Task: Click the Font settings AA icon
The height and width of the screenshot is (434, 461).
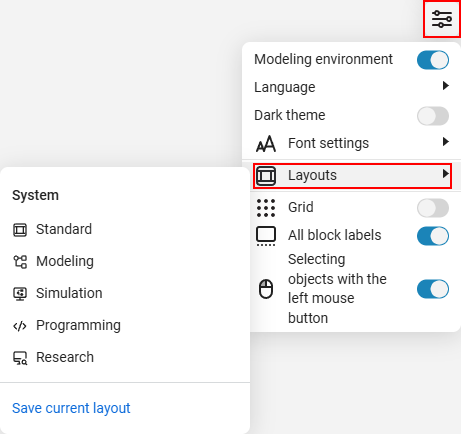Action: 266,144
